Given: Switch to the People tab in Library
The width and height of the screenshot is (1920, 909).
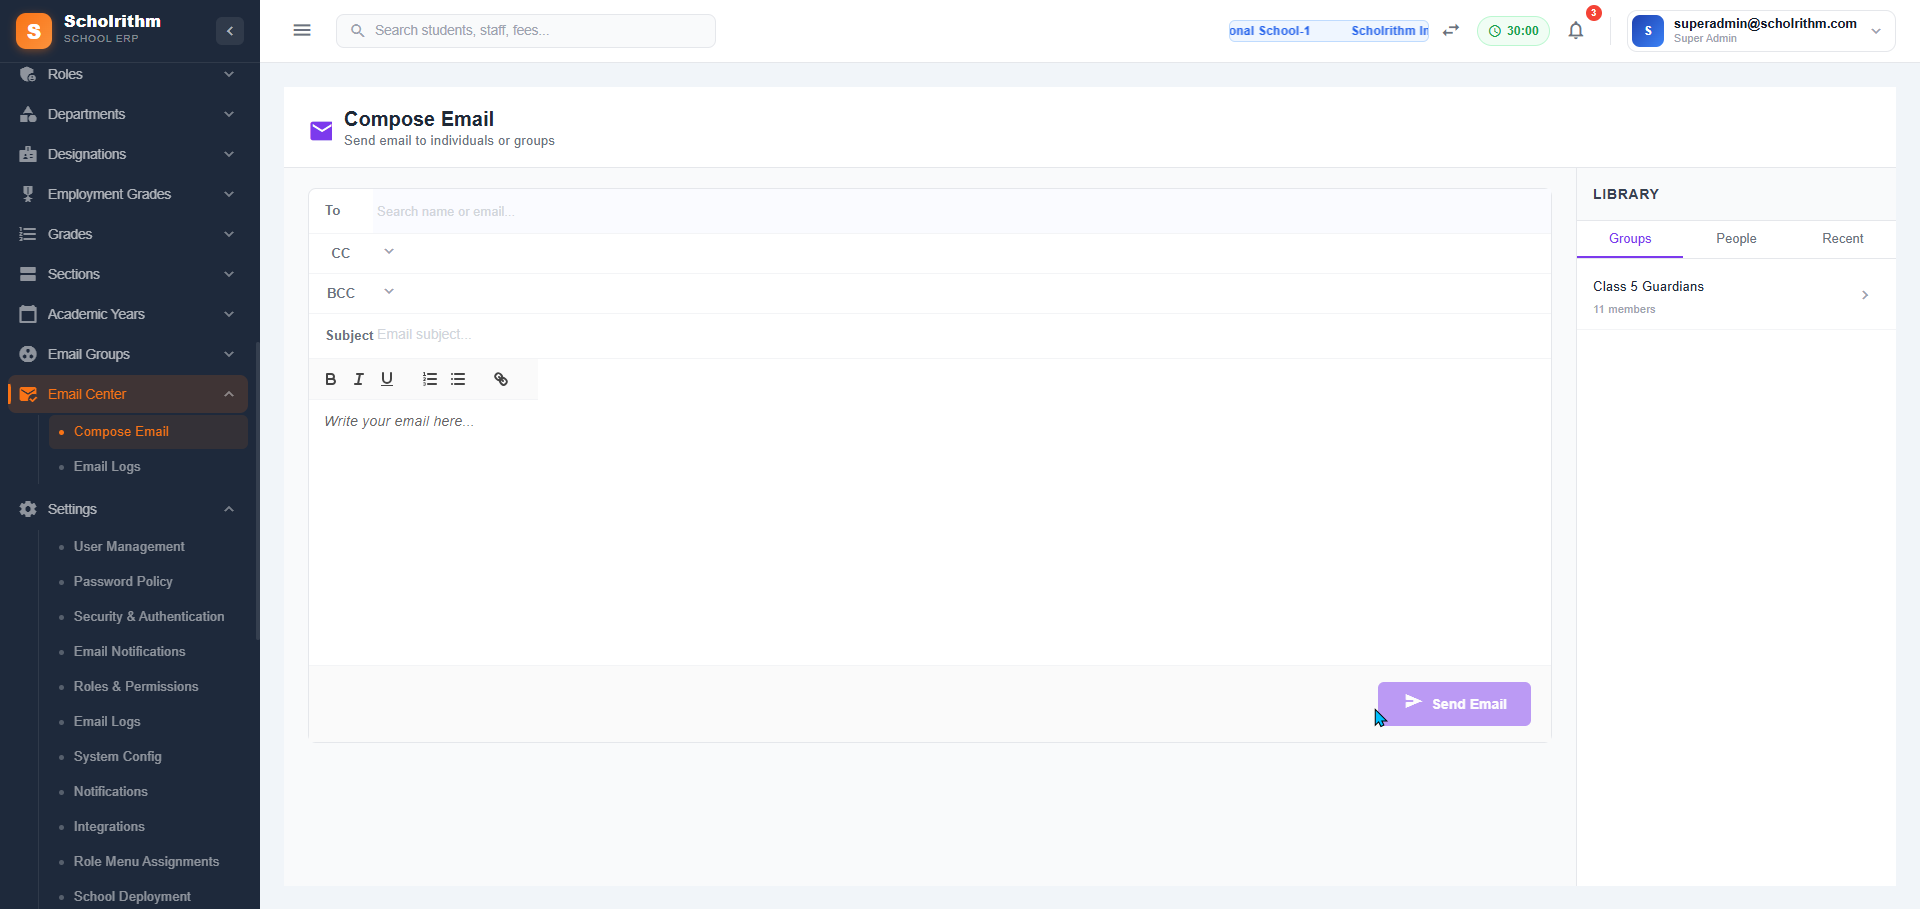Looking at the screenshot, I should [1736, 239].
